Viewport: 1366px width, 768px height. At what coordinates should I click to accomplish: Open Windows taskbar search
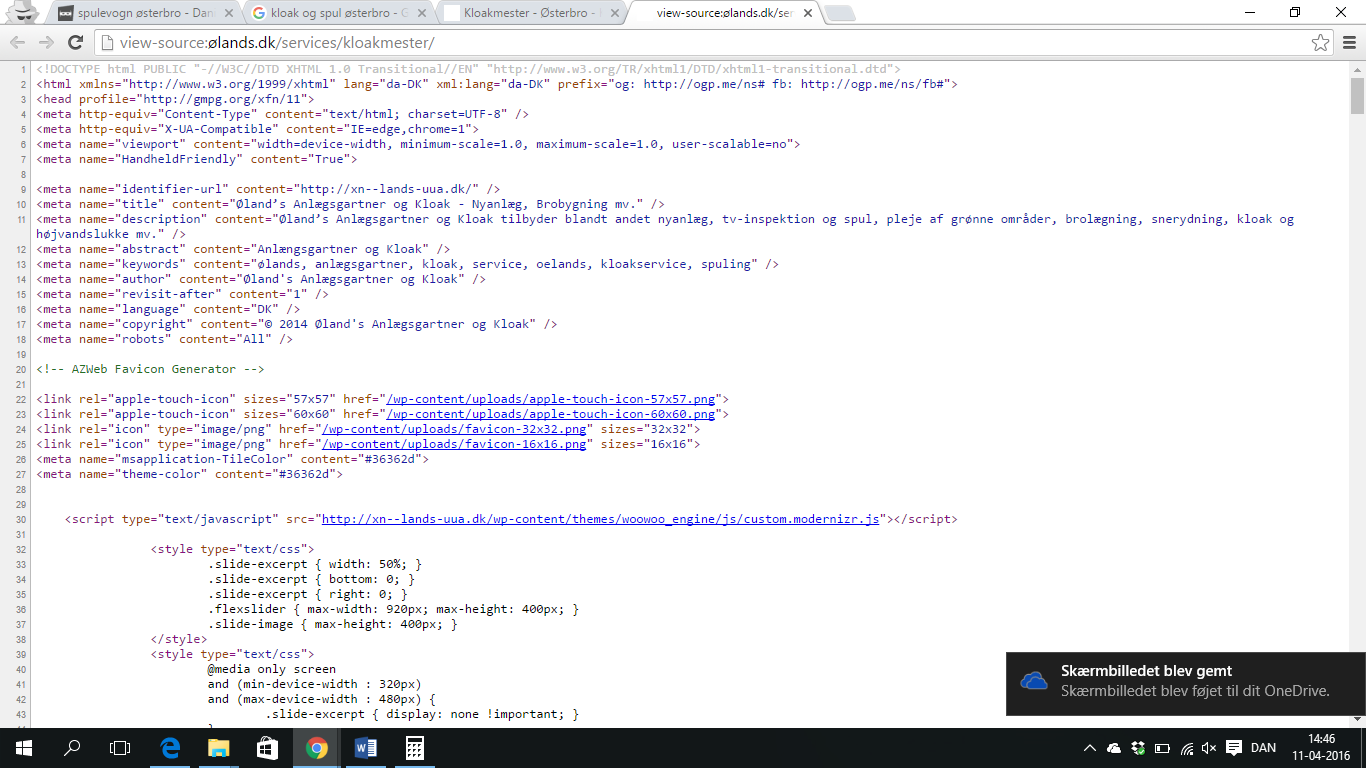point(72,748)
